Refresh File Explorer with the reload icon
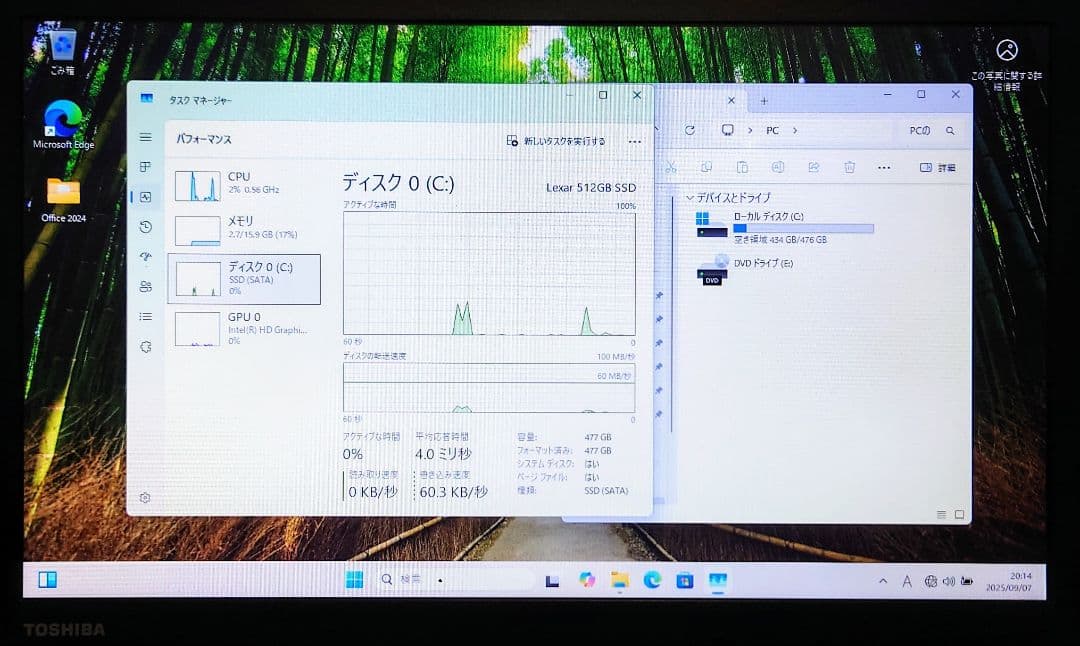 coord(689,130)
